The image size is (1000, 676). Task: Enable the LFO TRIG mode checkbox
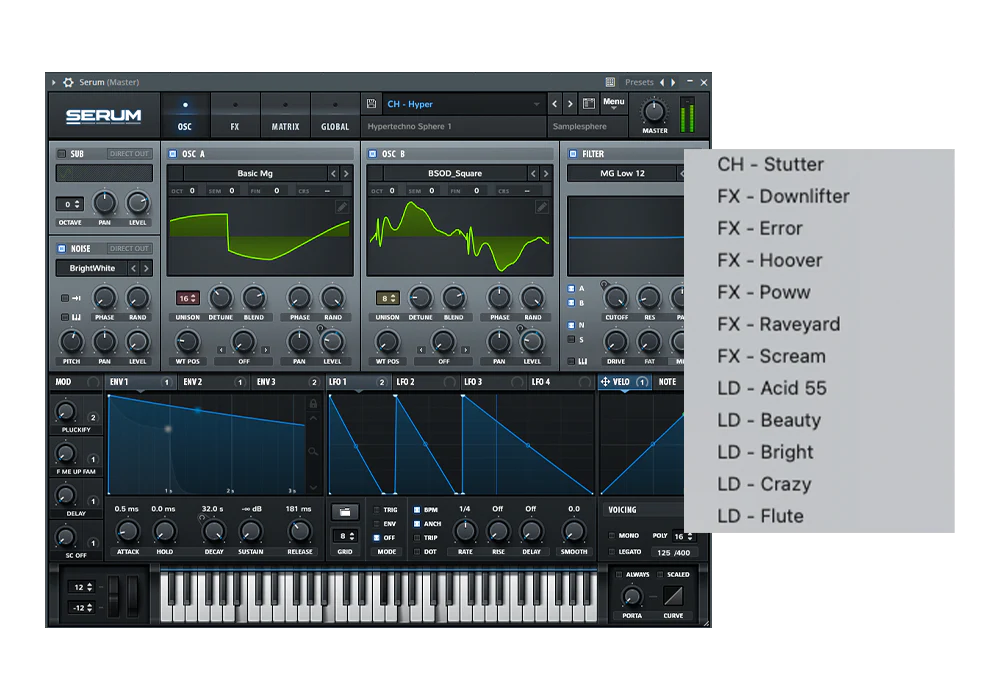(376, 510)
